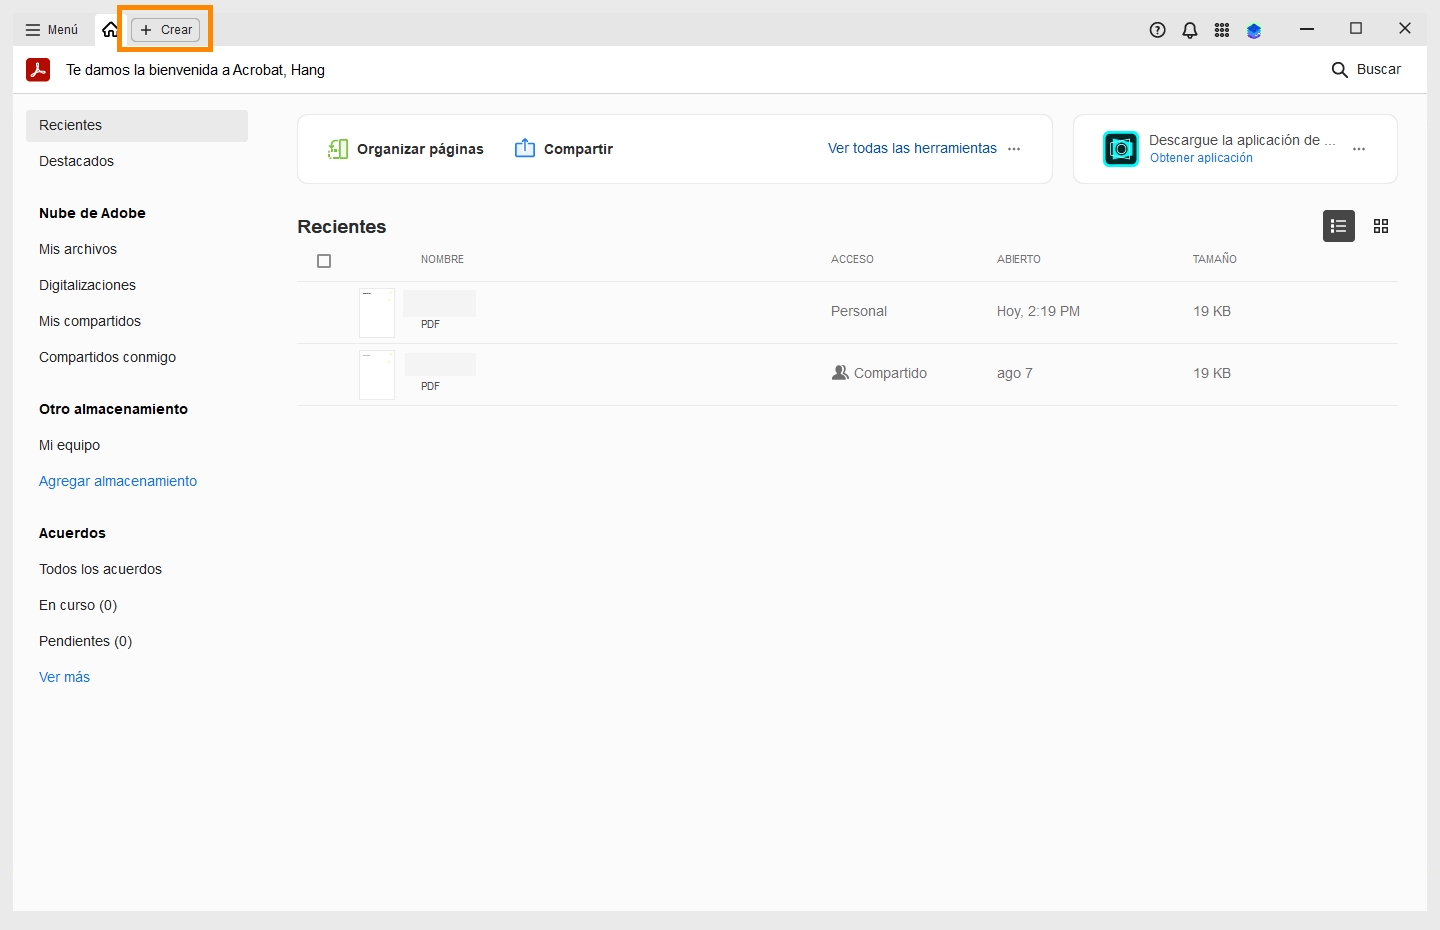This screenshot has height=930, width=1440.
Task: Click the Compartir share tool
Action: 564,149
